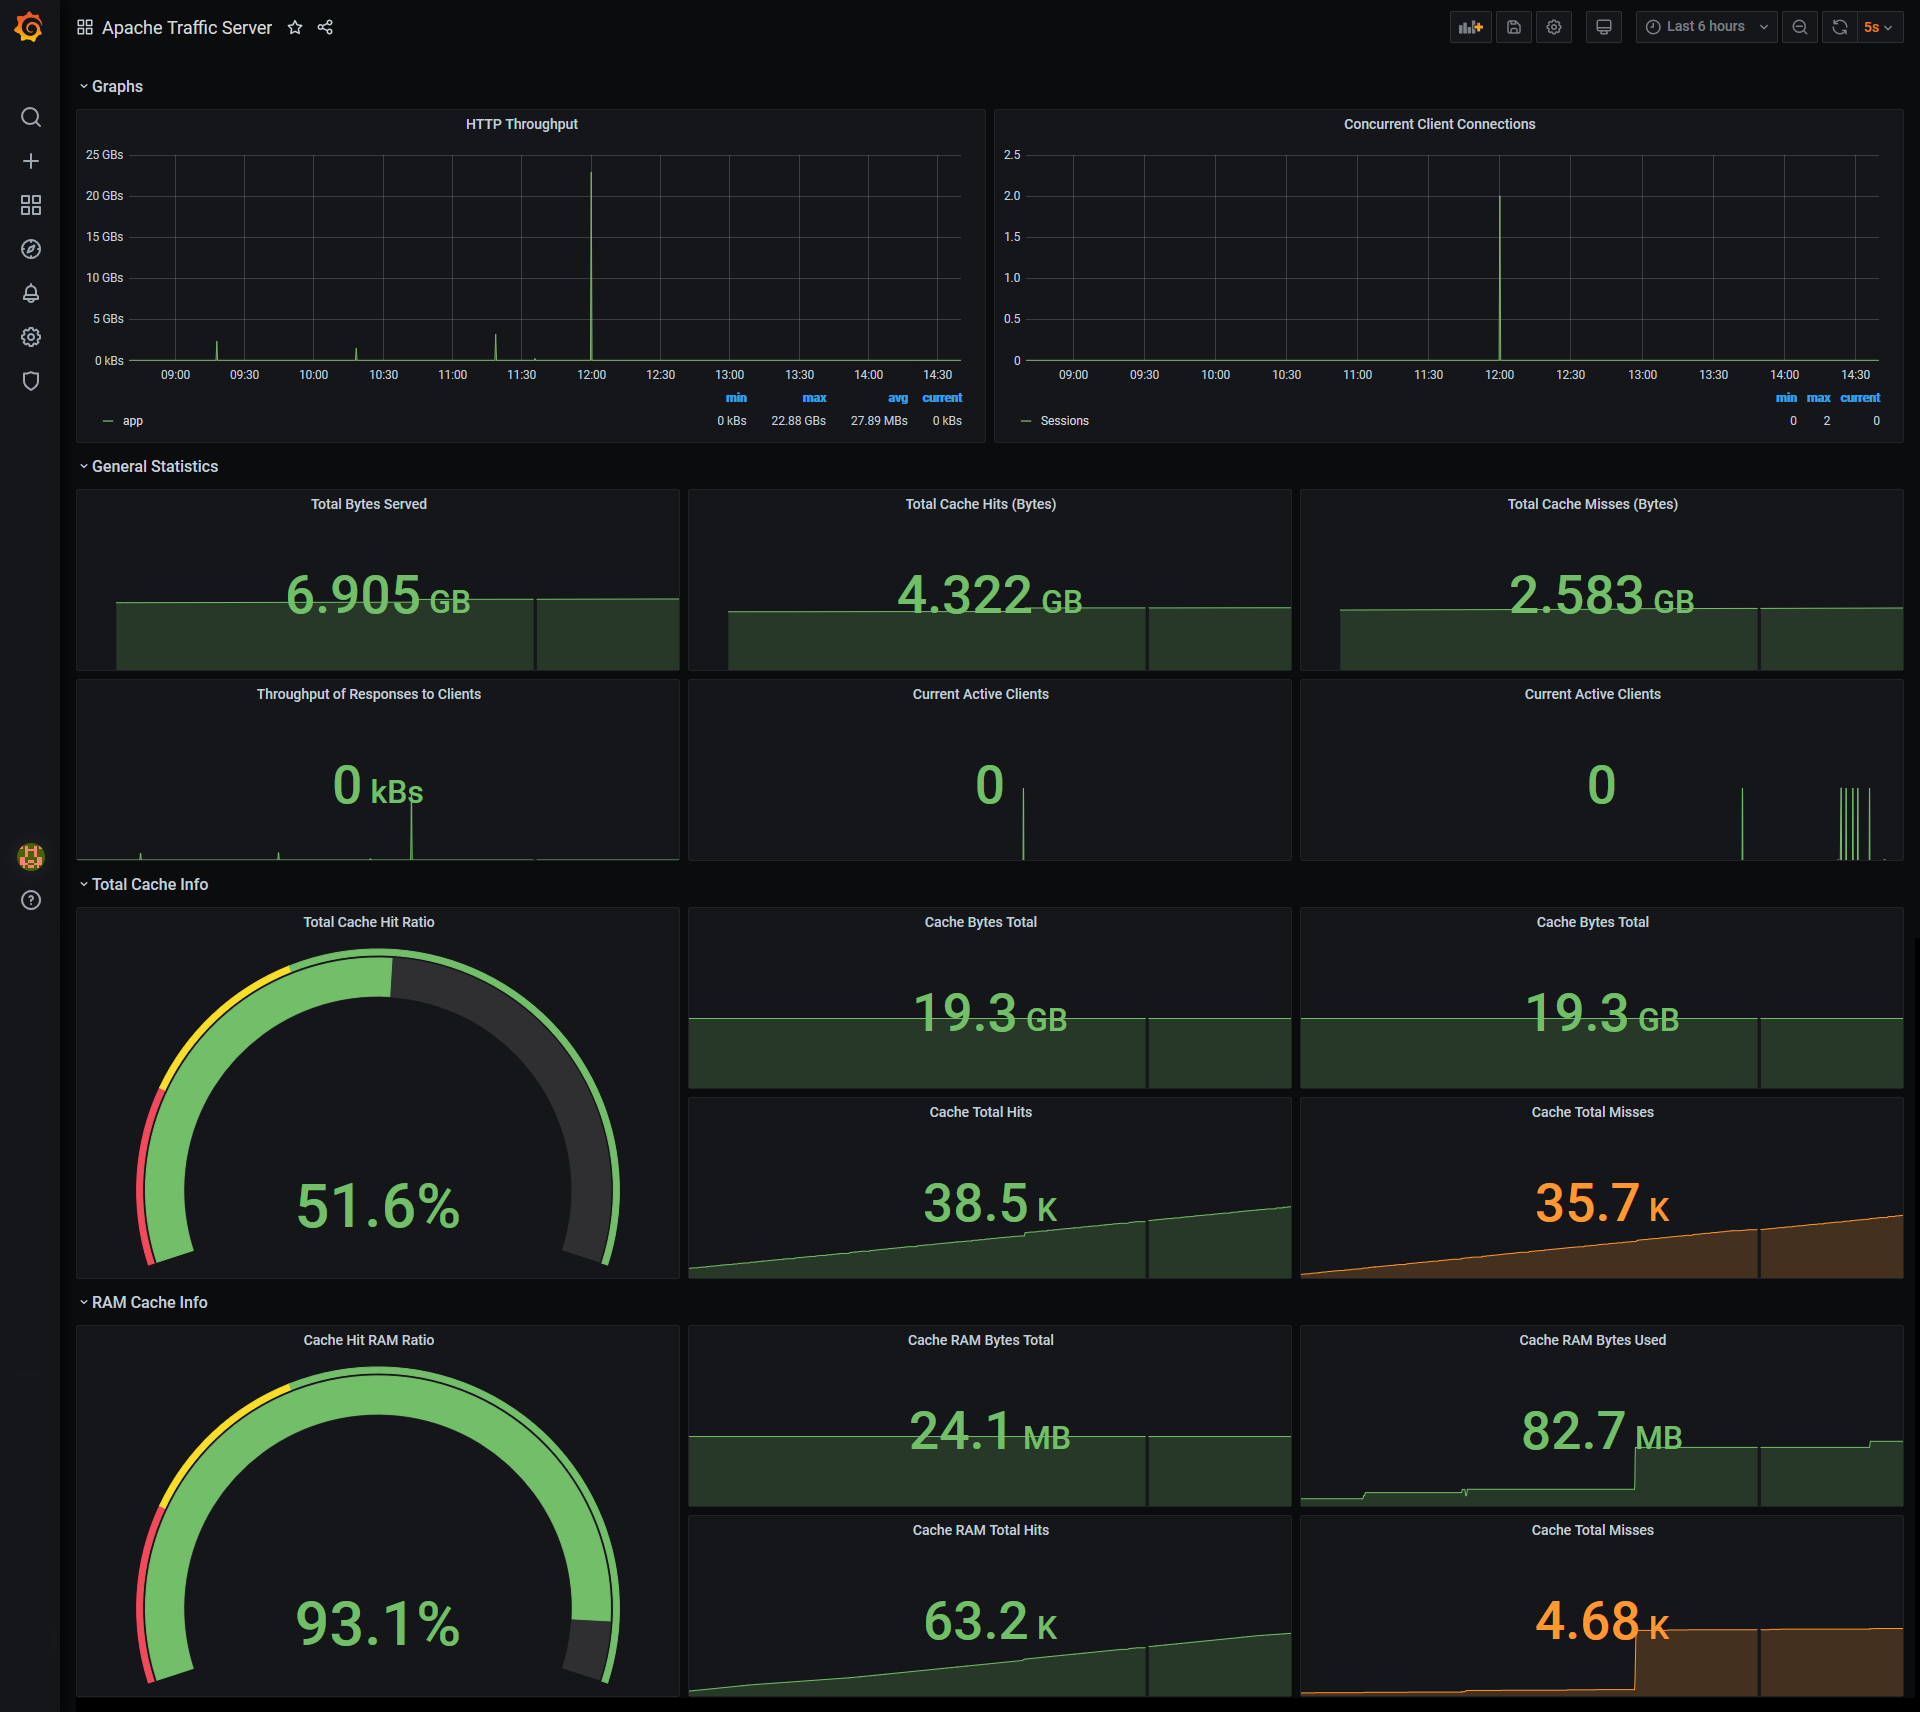1920x1712 pixels.
Task: Open the Last 6 hours time picker
Action: [x=1706, y=27]
